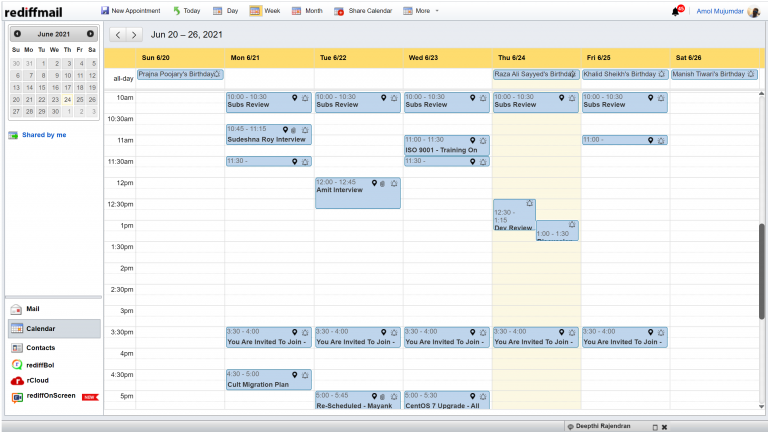Image resolution: width=768 pixels, height=432 pixels.
Task: Click location pin on CentOS 7 Upgrade
Action: point(473,396)
